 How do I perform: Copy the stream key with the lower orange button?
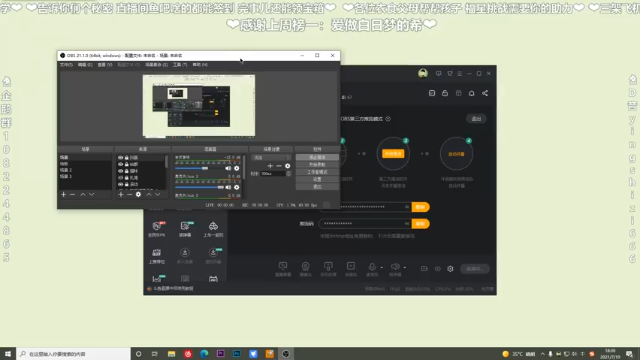pyautogui.click(x=420, y=224)
